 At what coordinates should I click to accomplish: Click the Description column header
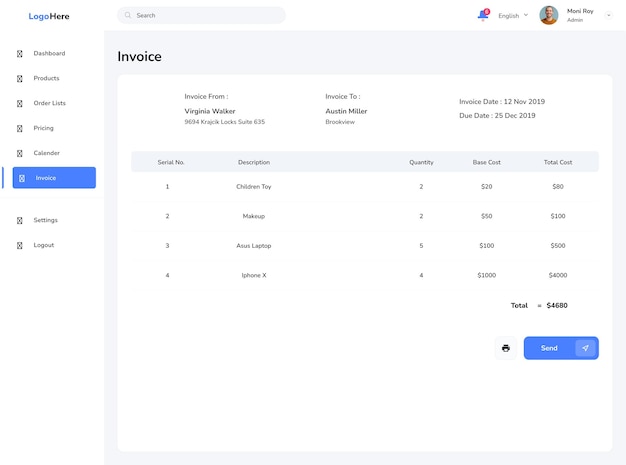coord(254,162)
